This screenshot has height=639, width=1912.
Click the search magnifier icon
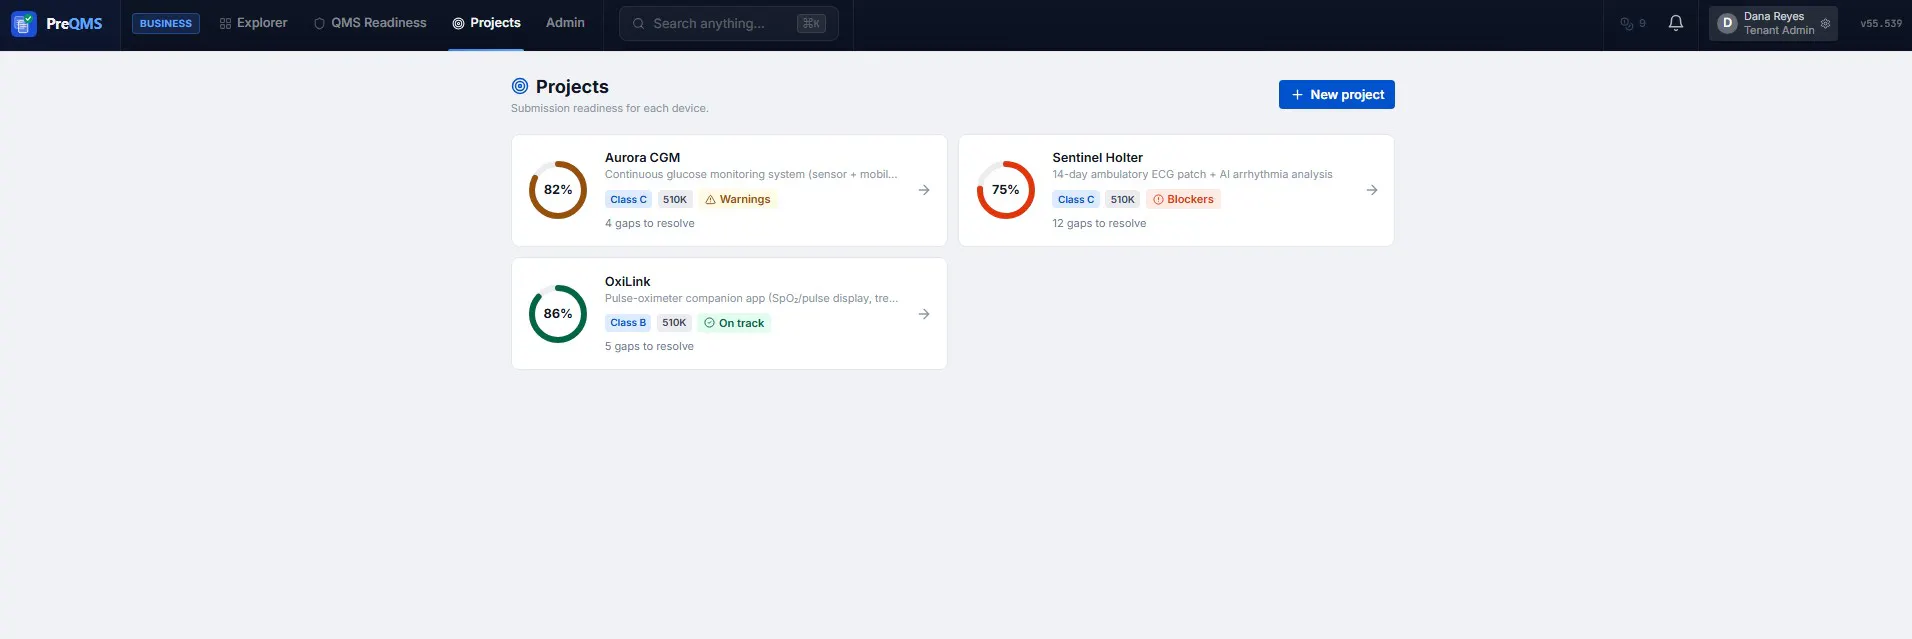click(638, 23)
